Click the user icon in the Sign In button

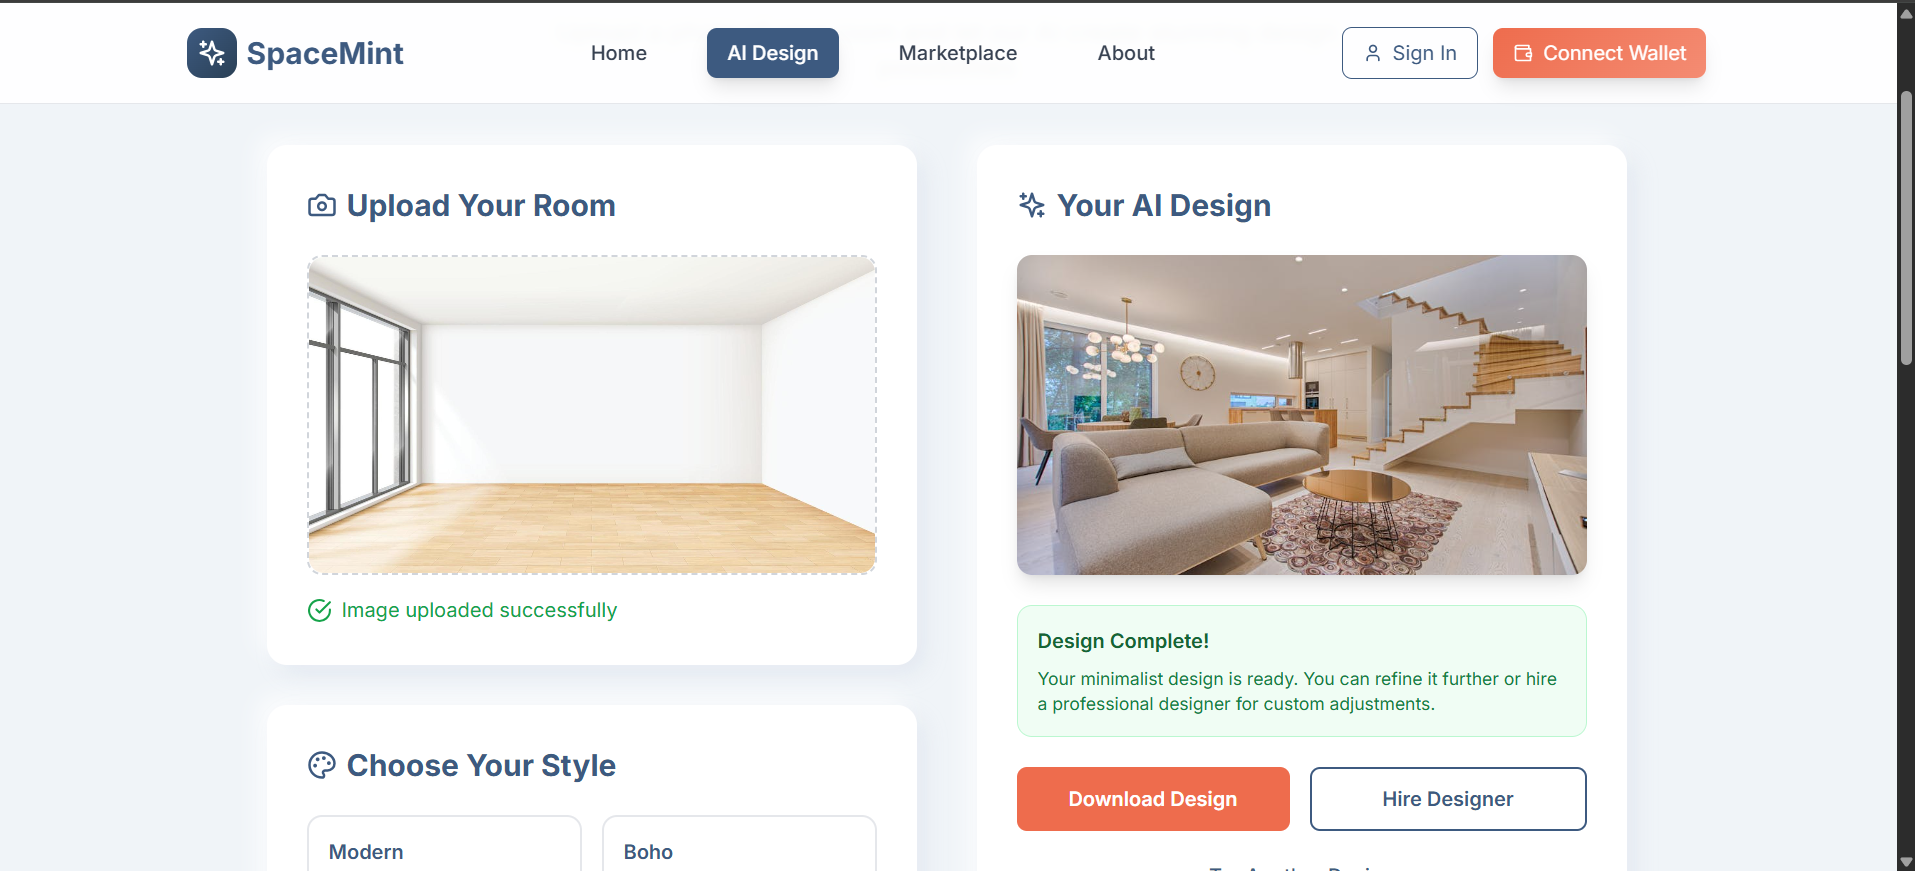click(1373, 53)
